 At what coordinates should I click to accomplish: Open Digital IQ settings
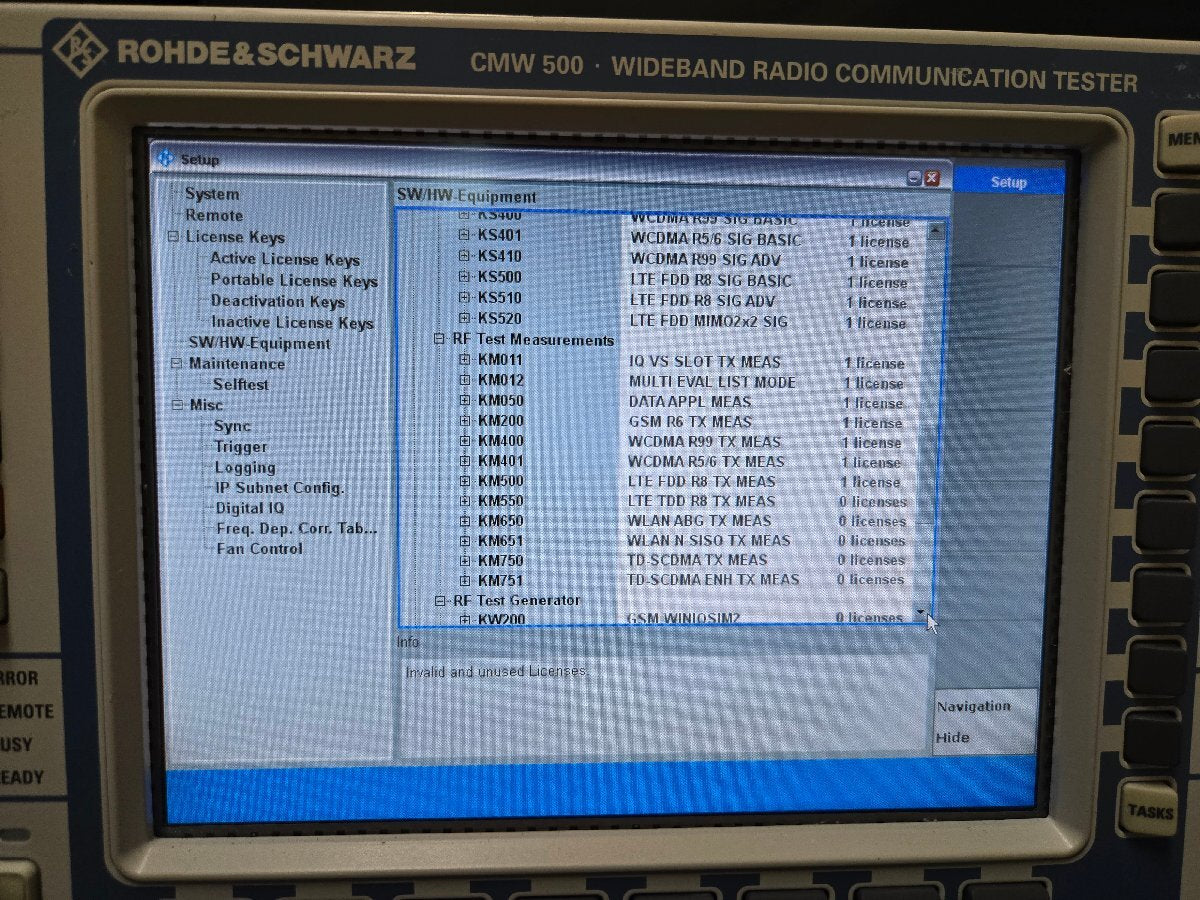click(x=250, y=507)
